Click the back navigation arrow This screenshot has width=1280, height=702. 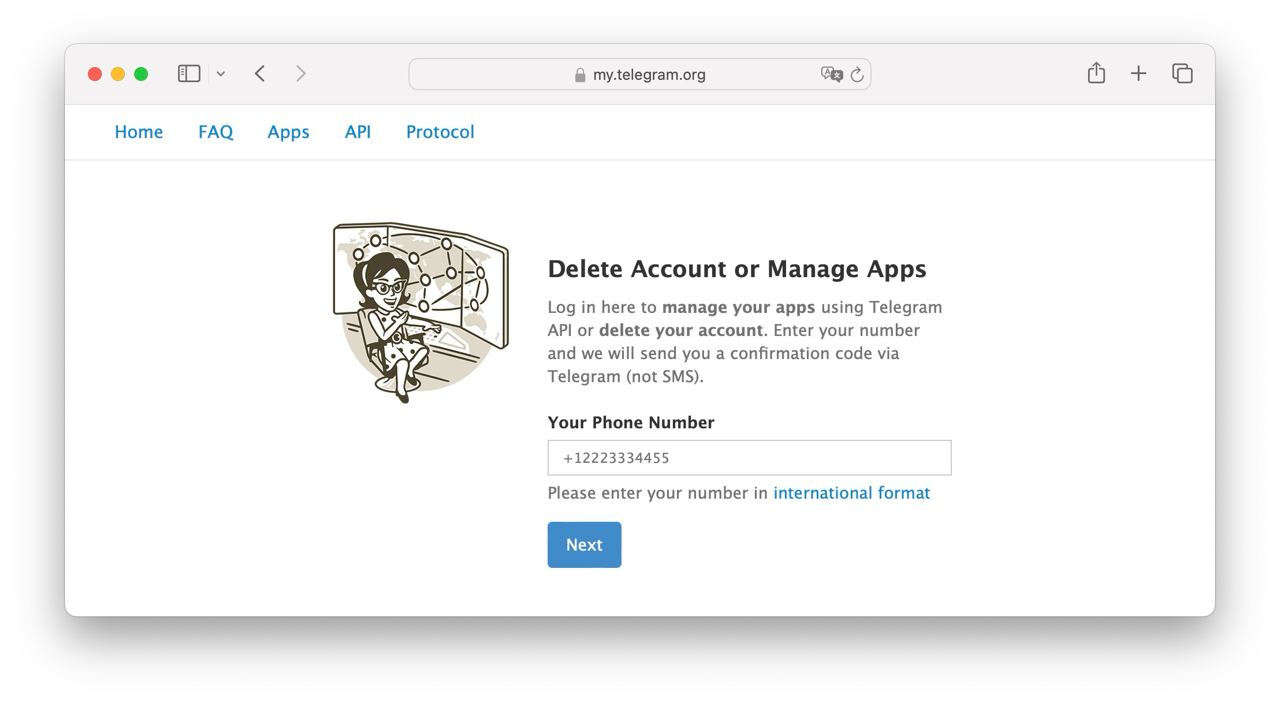(259, 73)
